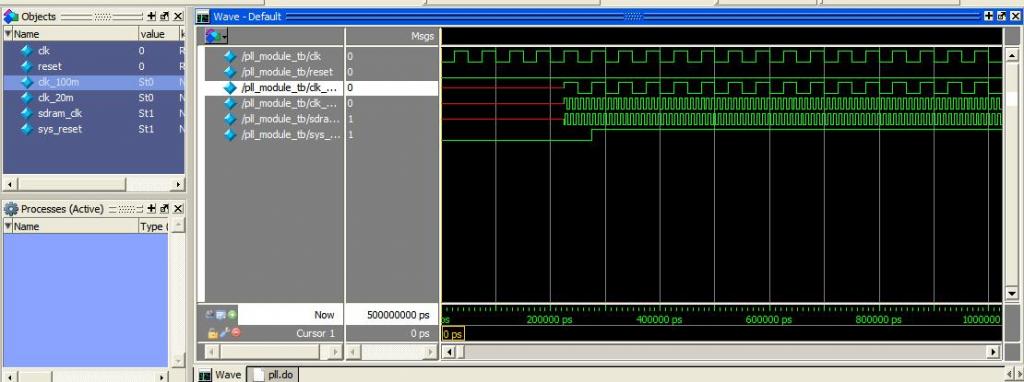Click the Type column header in Processes
The width and height of the screenshot is (1024, 382).
pyautogui.click(x=154, y=227)
